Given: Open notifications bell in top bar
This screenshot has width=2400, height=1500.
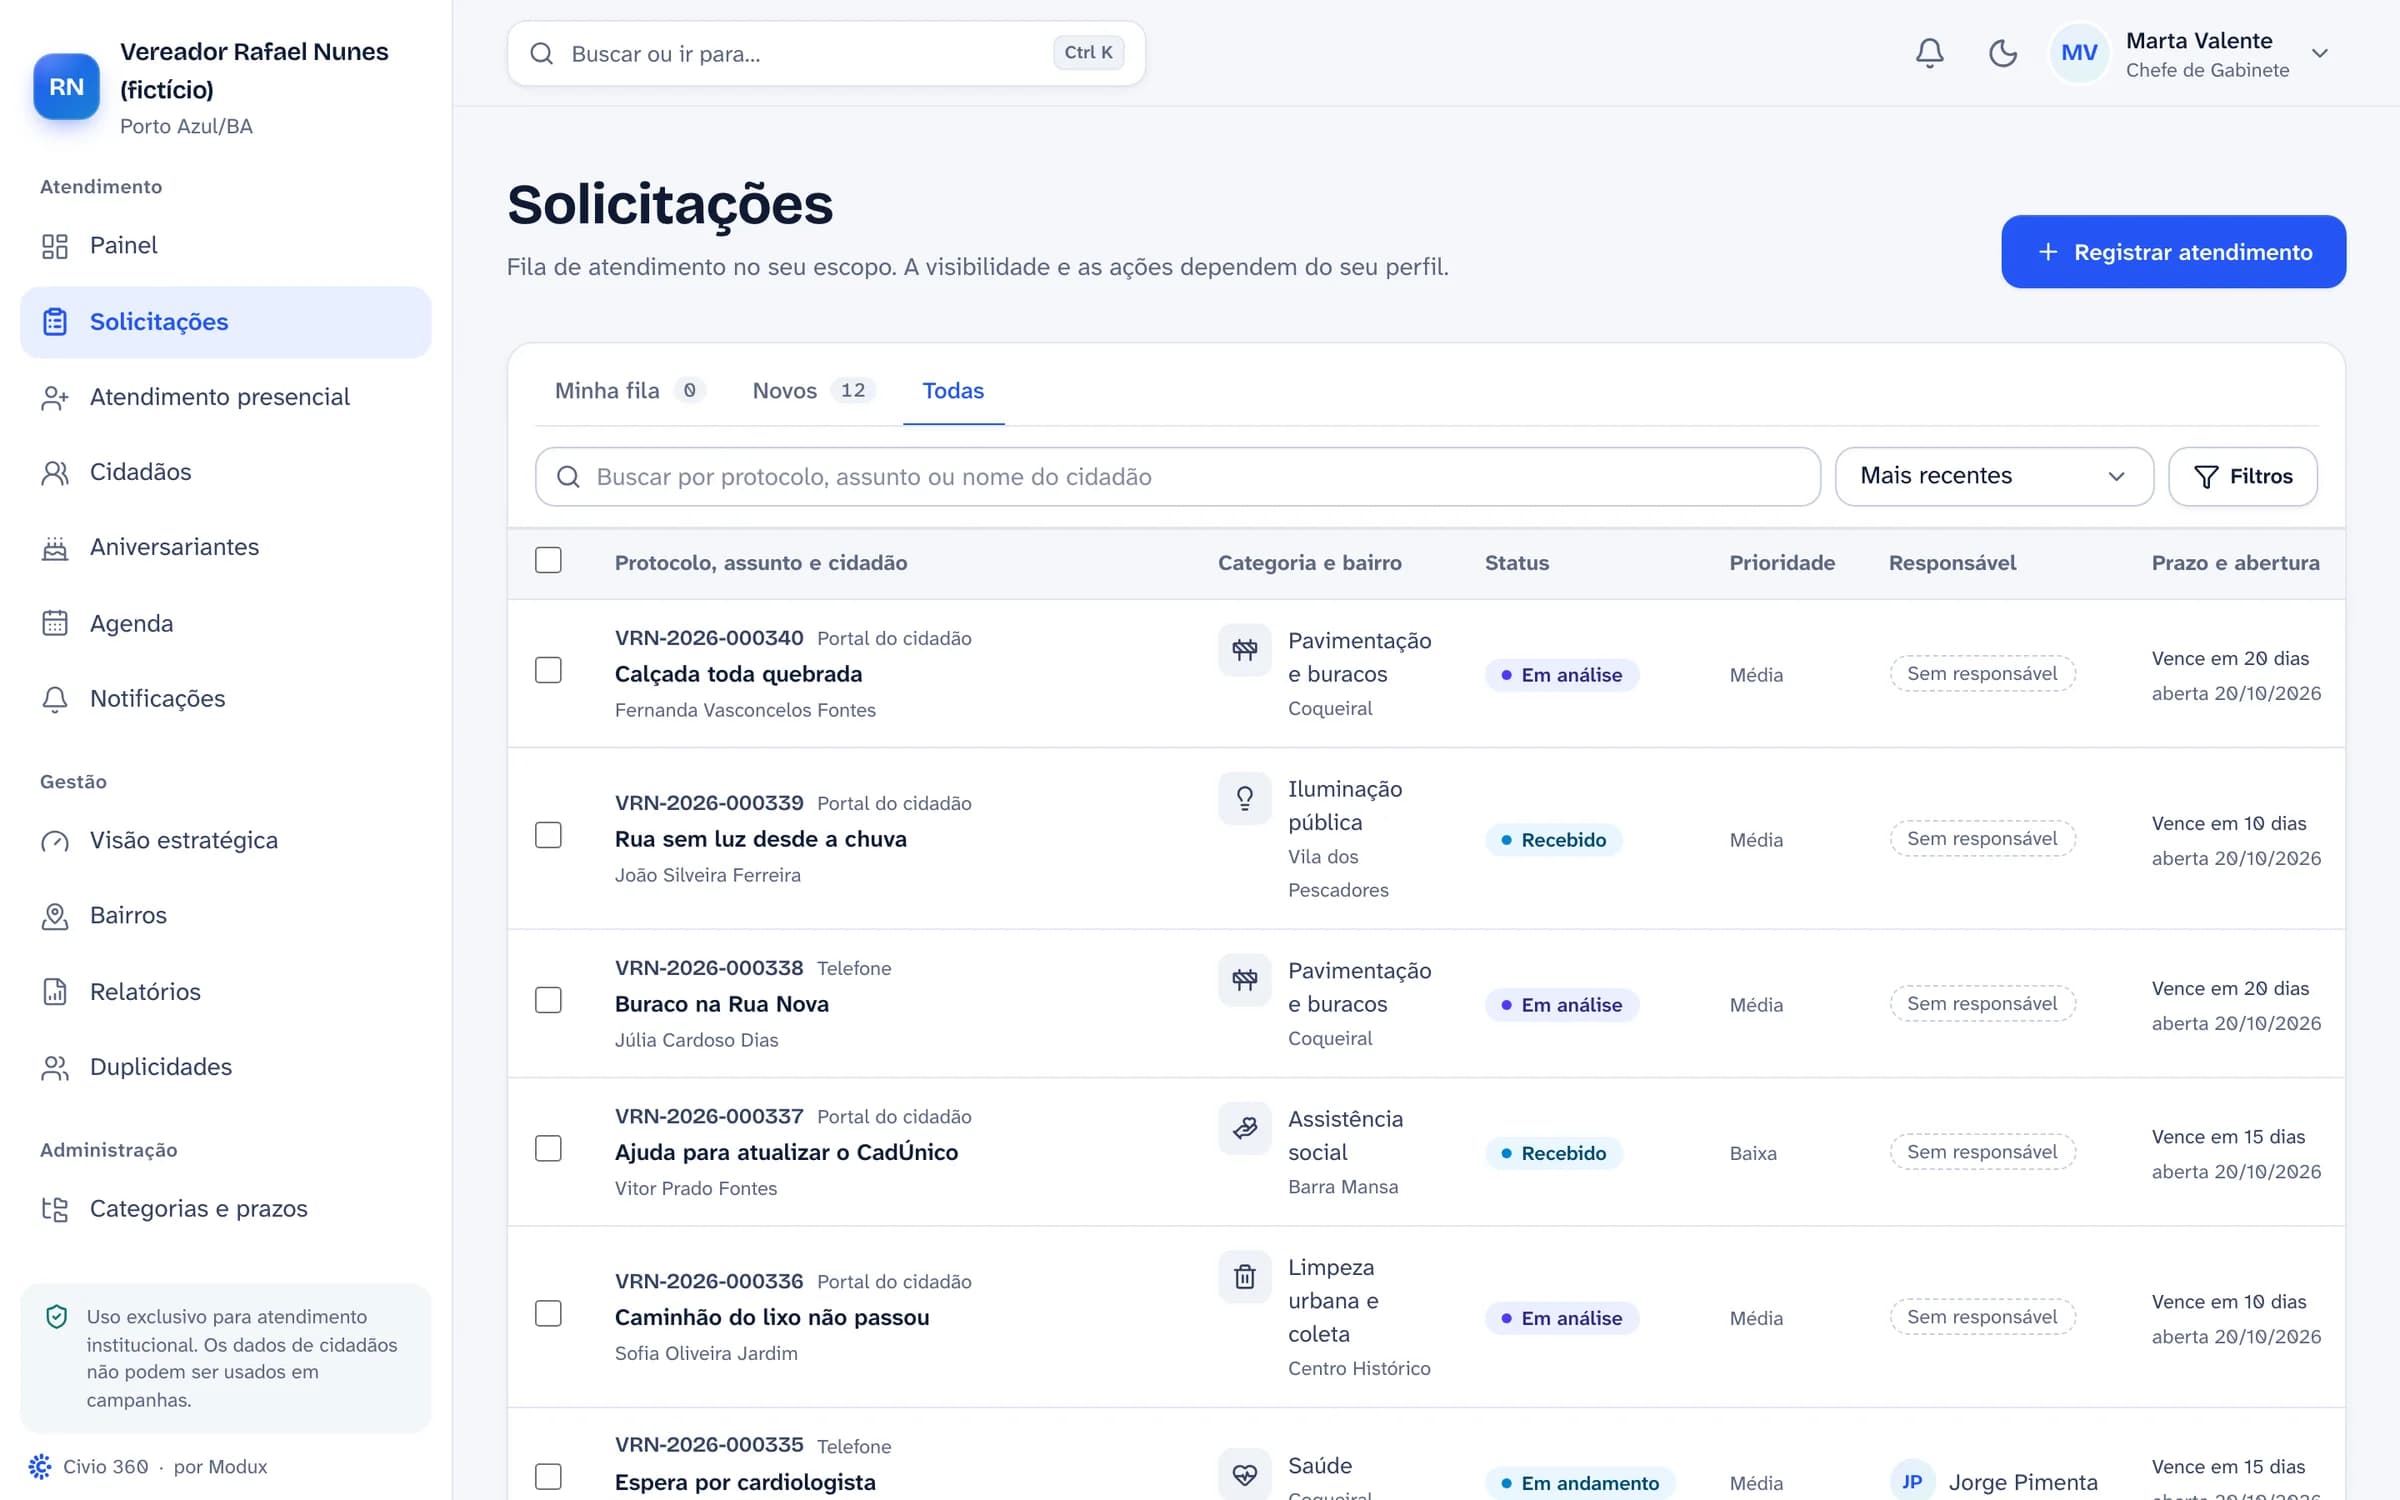Looking at the screenshot, I should [x=1929, y=53].
